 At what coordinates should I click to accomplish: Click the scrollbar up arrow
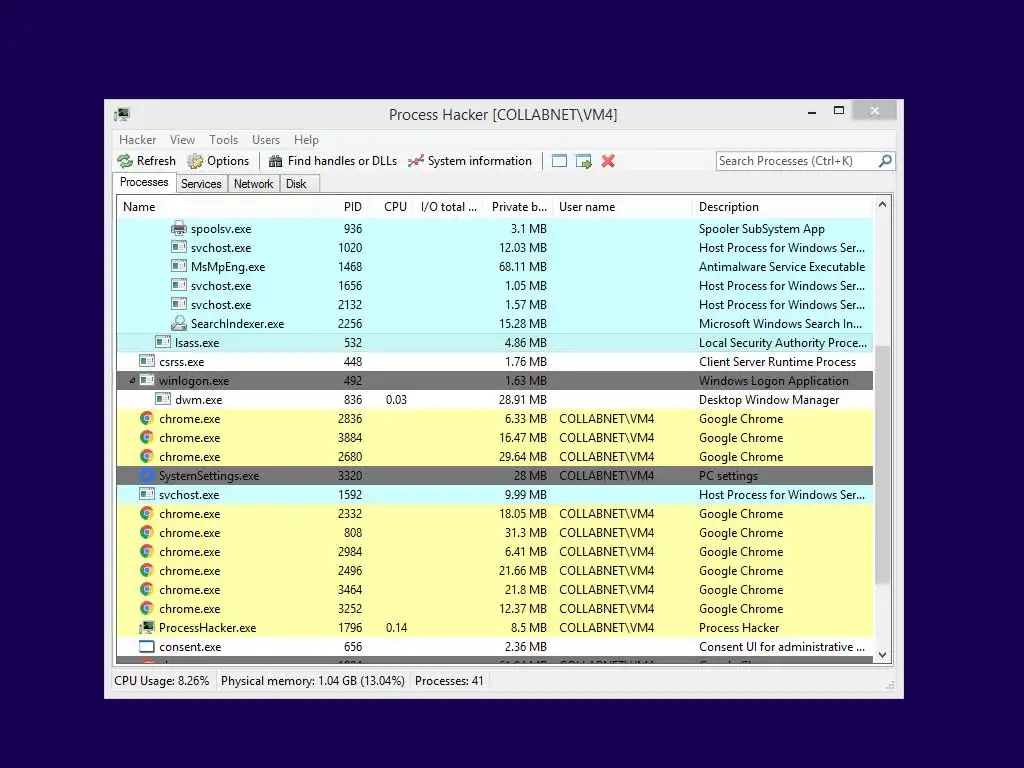882,204
